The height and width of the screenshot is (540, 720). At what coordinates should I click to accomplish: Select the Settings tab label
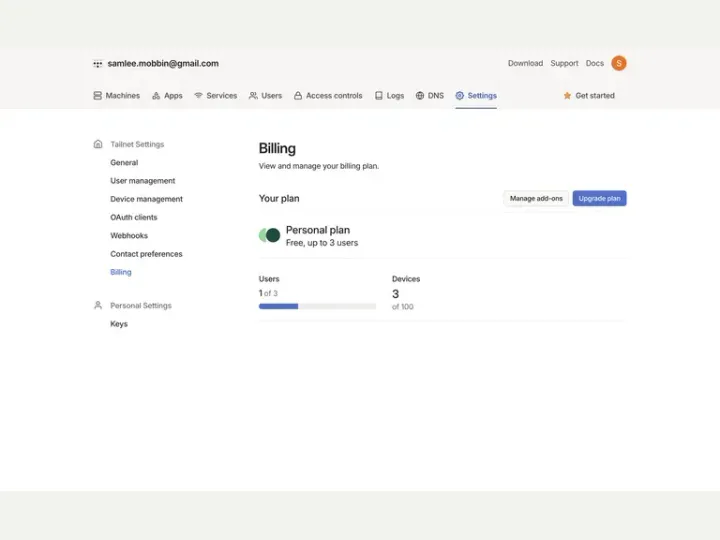click(x=482, y=96)
